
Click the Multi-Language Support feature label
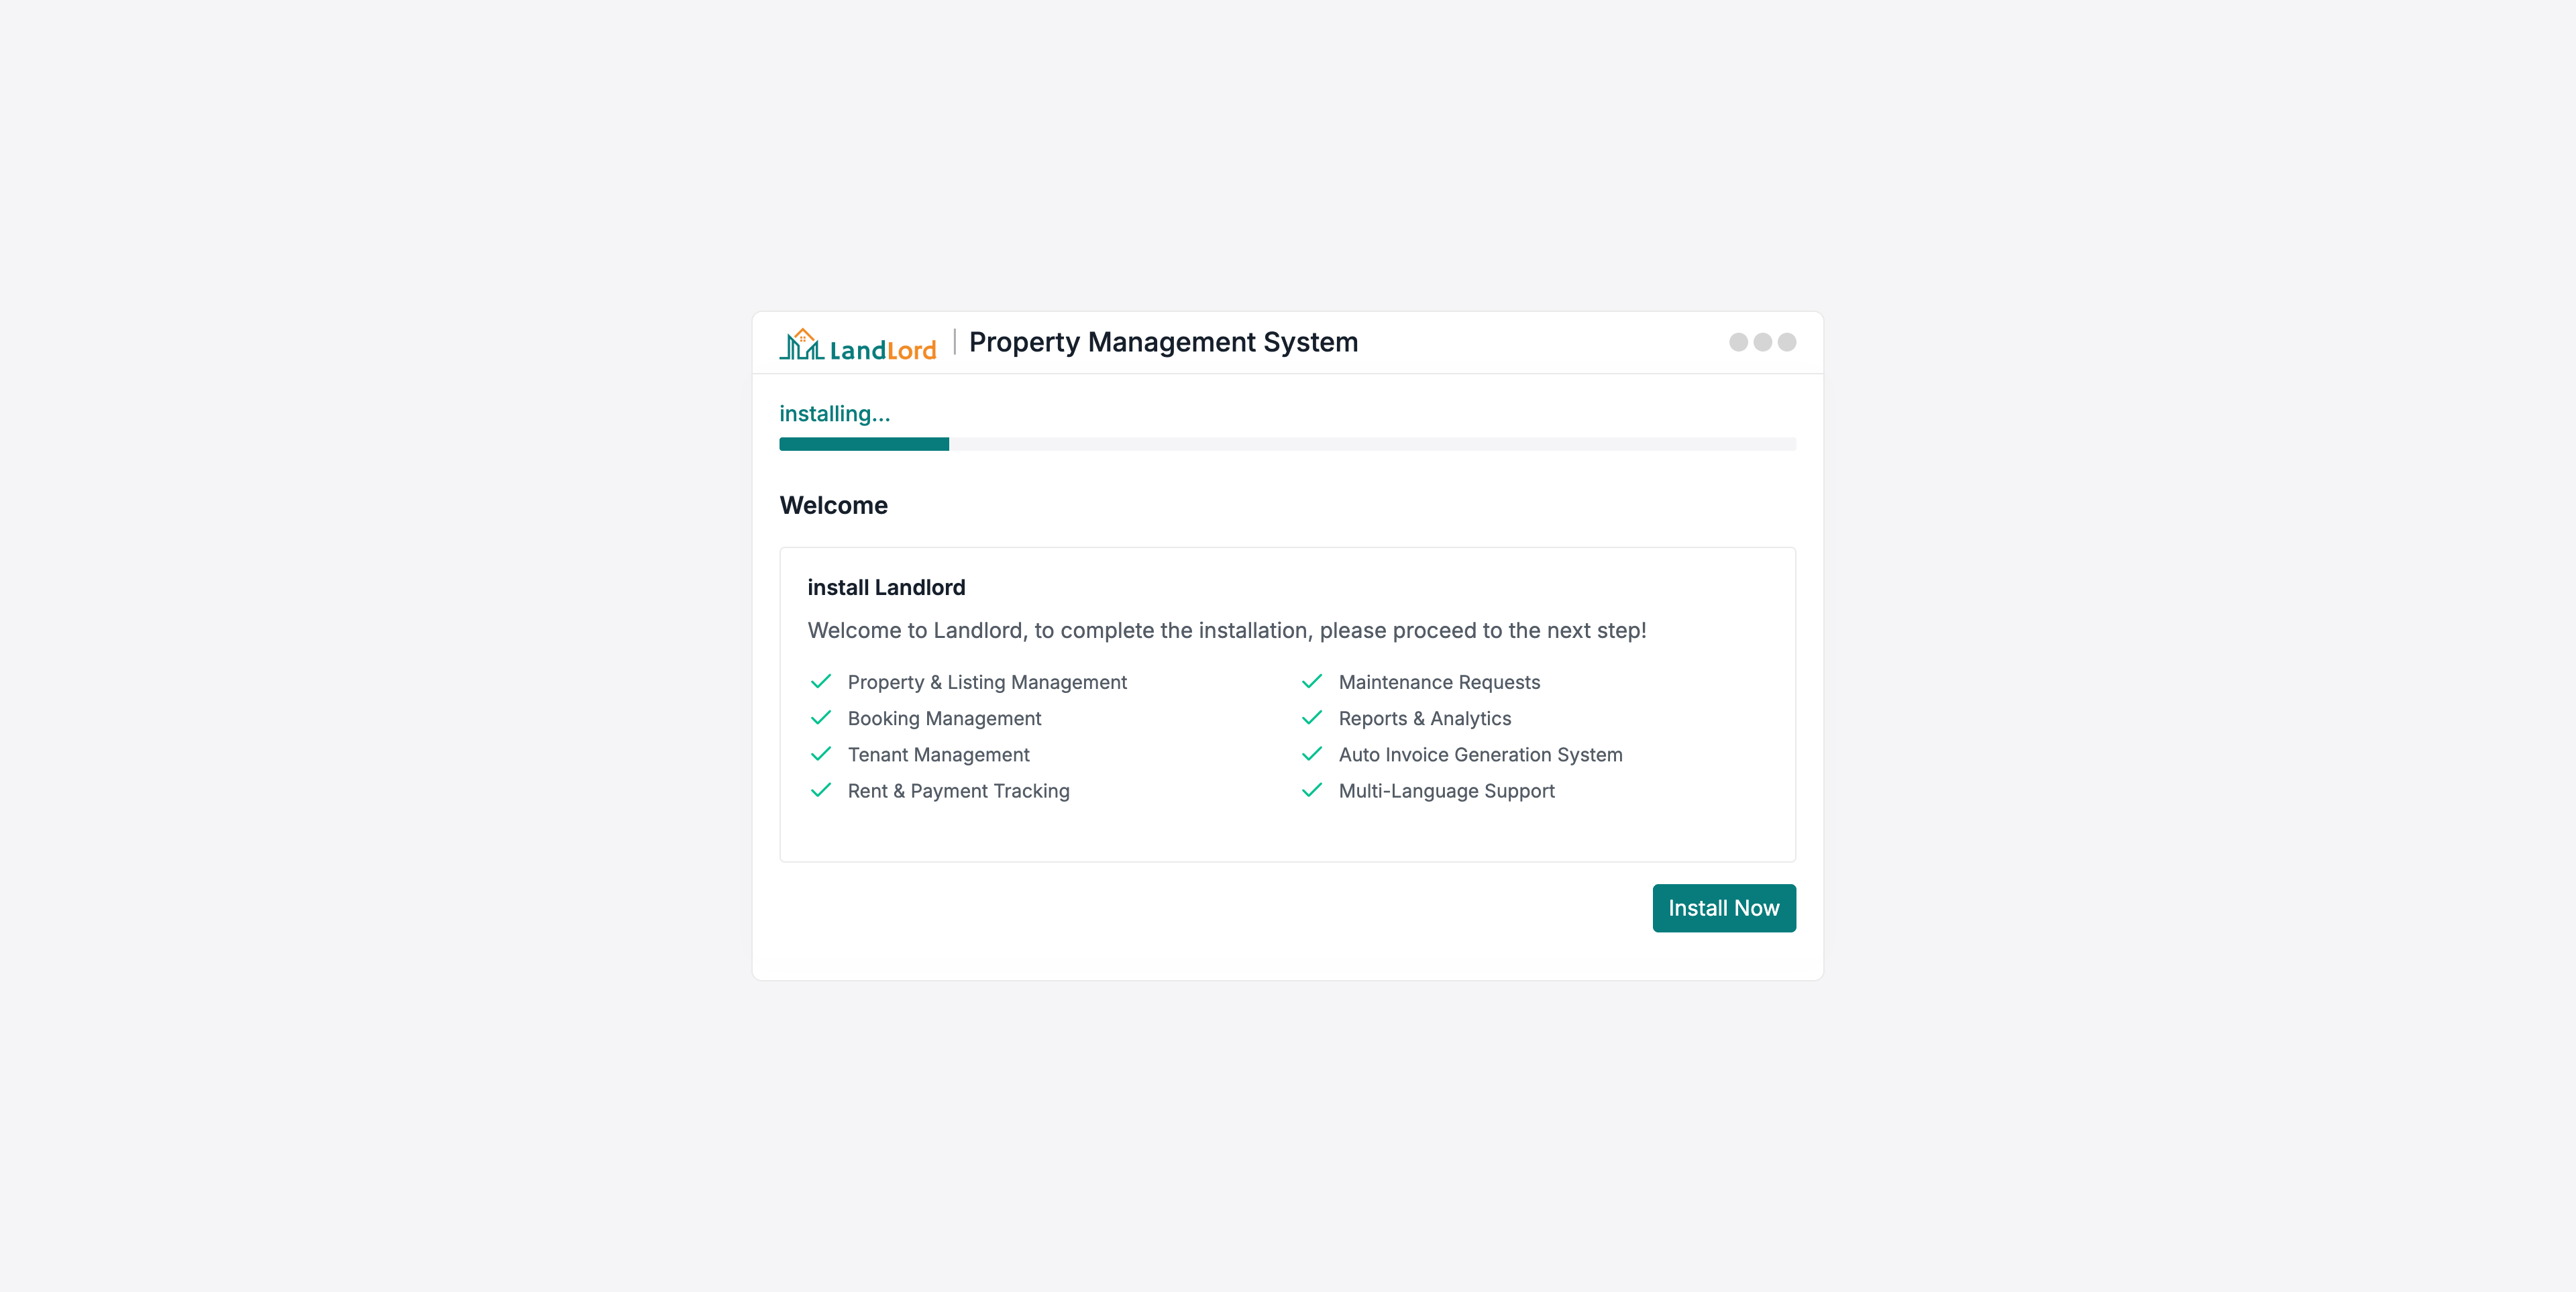coord(1446,791)
